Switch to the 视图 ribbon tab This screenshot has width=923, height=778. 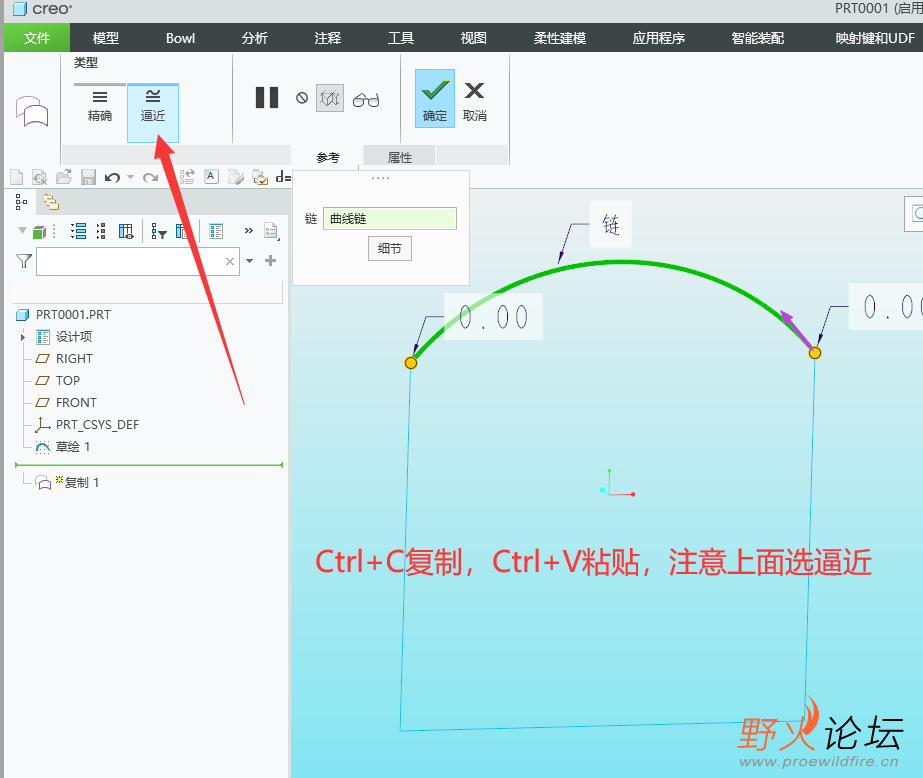[473, 38]
